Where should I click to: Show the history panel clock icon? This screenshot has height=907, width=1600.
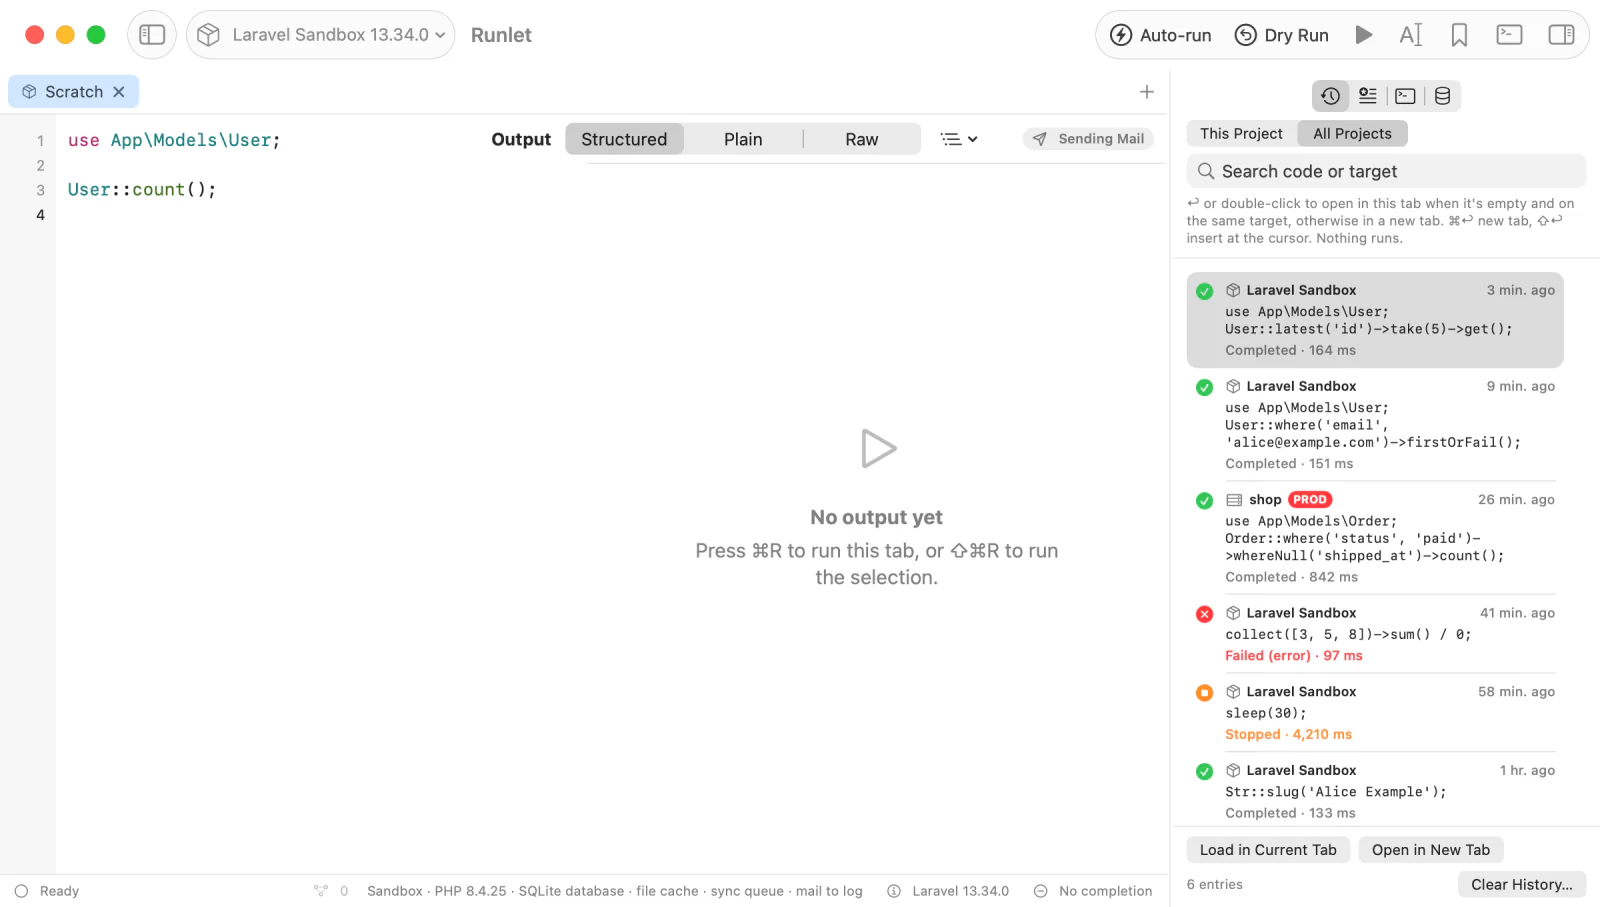point(1330,96)
